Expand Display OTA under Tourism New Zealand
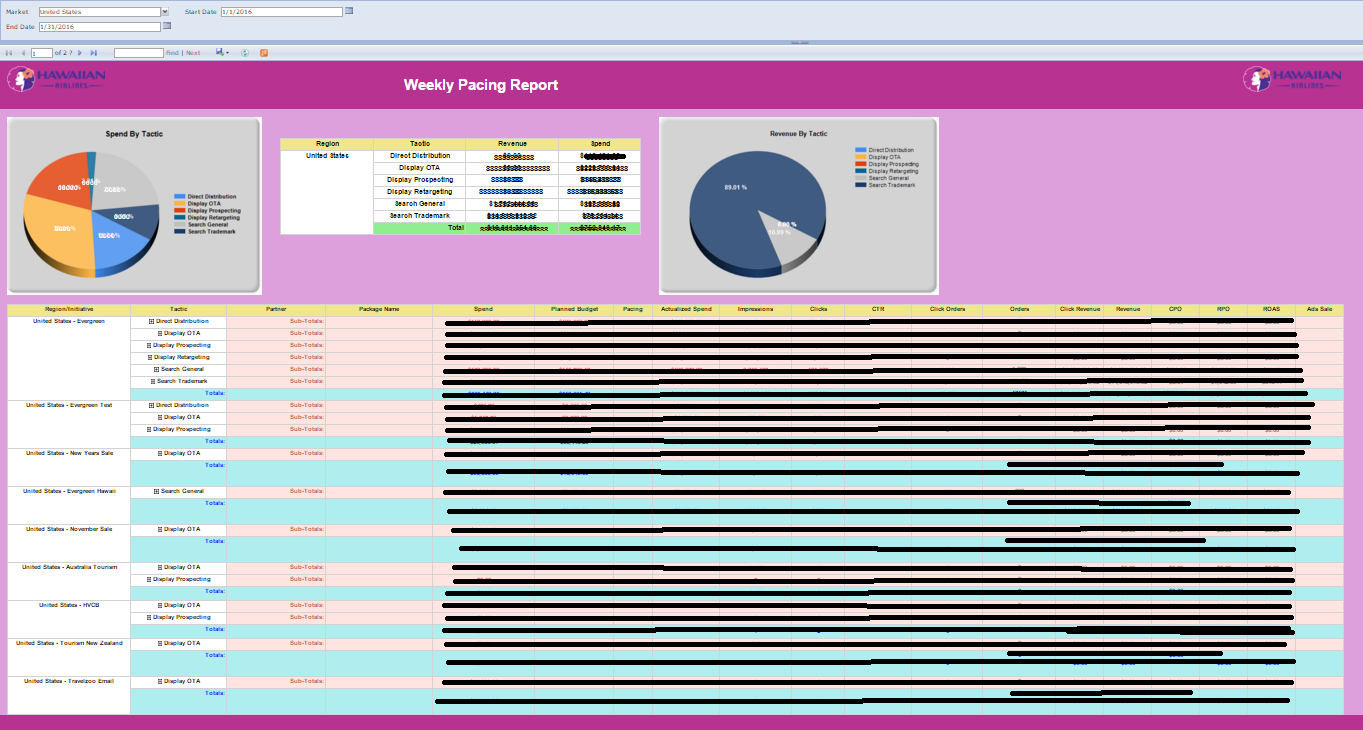The image size is (1363, 730). point(160,644)
